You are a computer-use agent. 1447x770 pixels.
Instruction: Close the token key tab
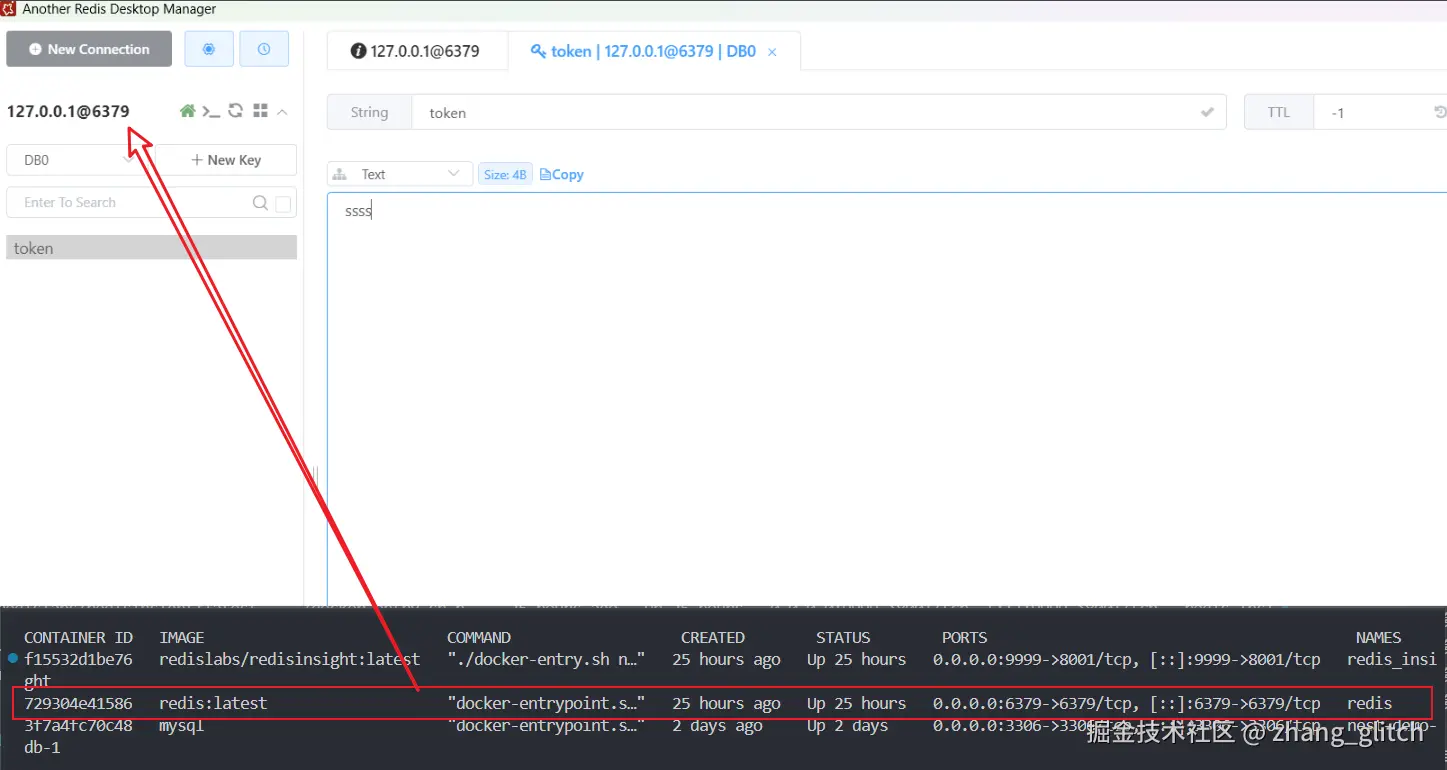[x=772, y=52]
